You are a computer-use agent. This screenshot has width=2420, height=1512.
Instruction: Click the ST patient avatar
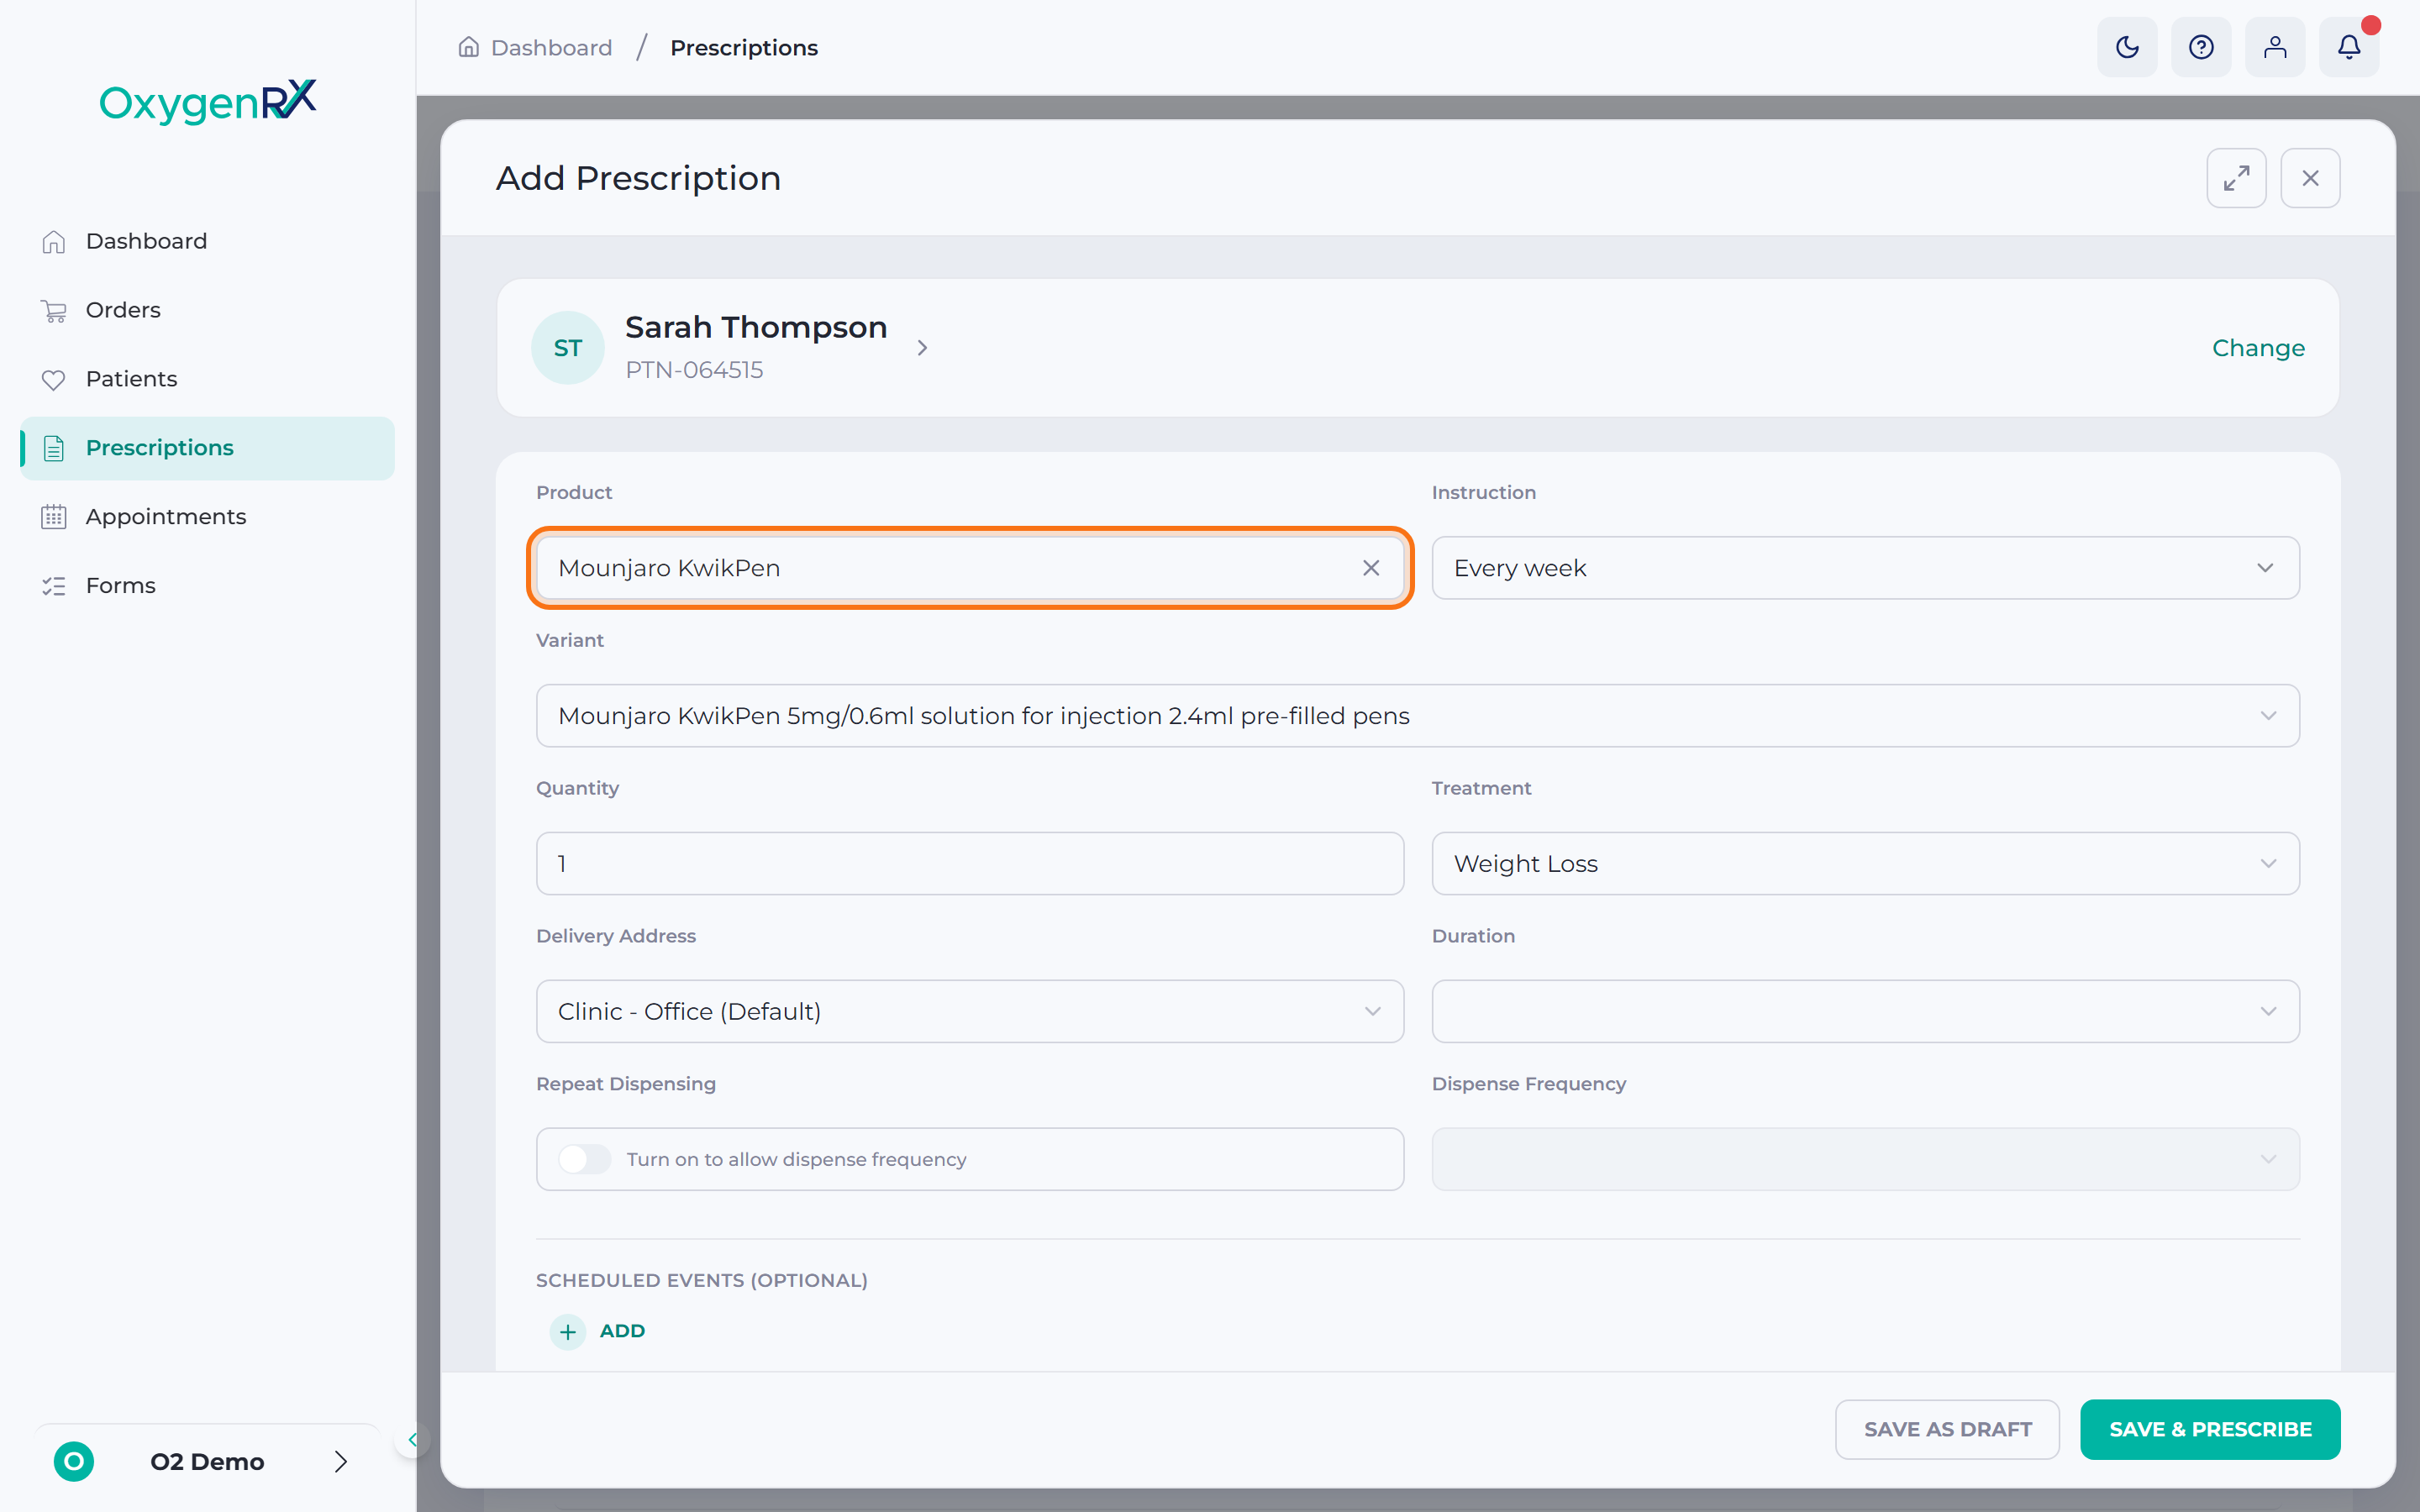[568, 348]
